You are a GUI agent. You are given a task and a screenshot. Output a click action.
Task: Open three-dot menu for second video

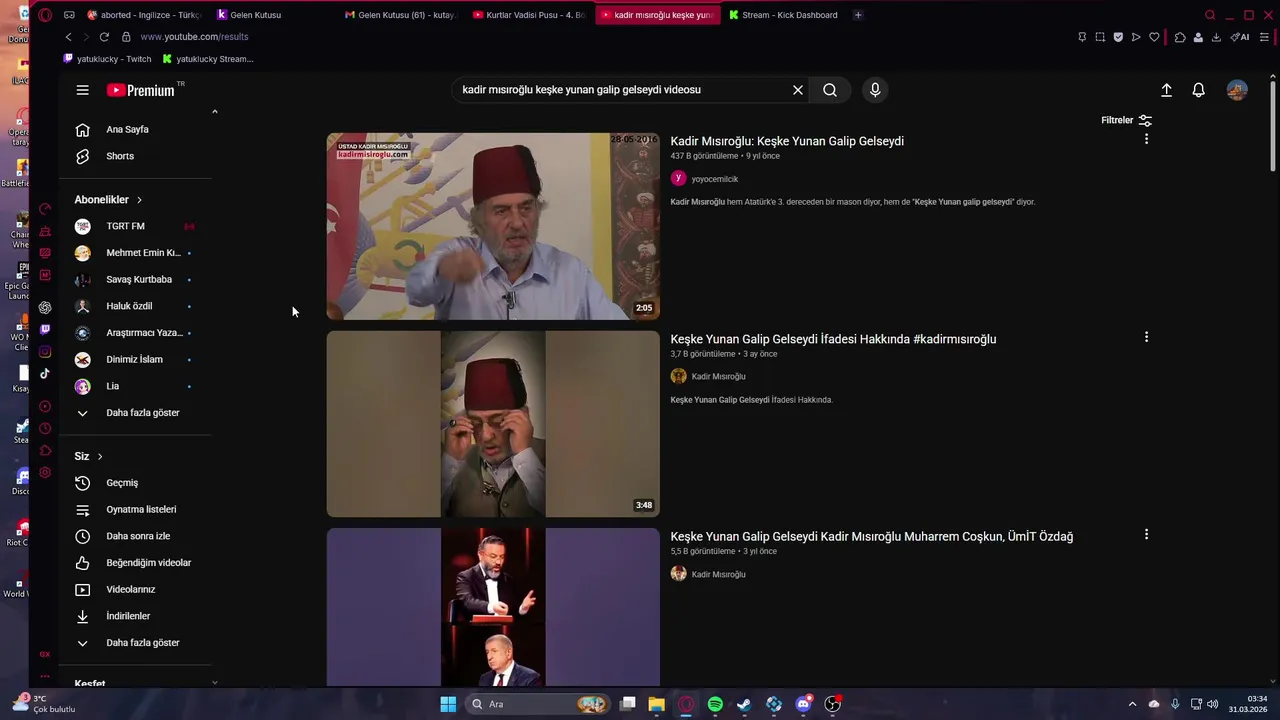point(1146,337)
